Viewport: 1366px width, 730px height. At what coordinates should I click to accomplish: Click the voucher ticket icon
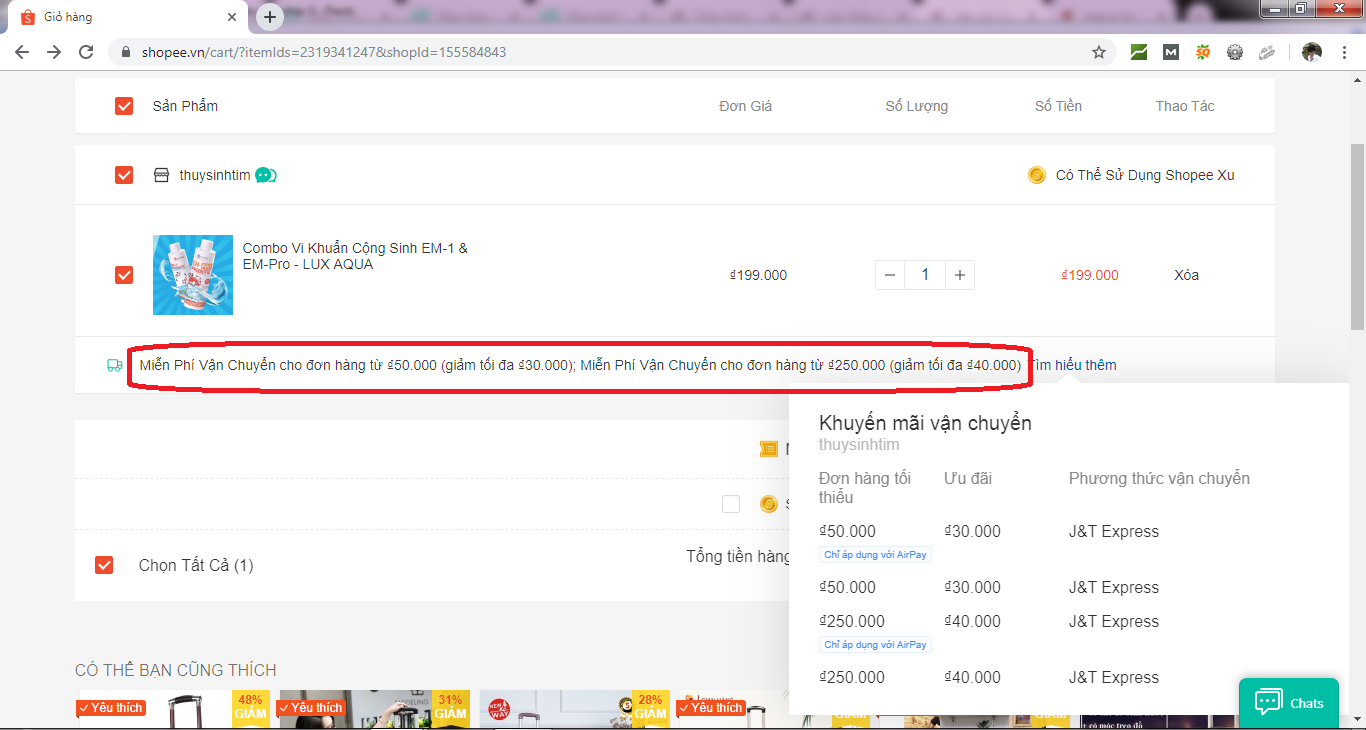point(768,450)
